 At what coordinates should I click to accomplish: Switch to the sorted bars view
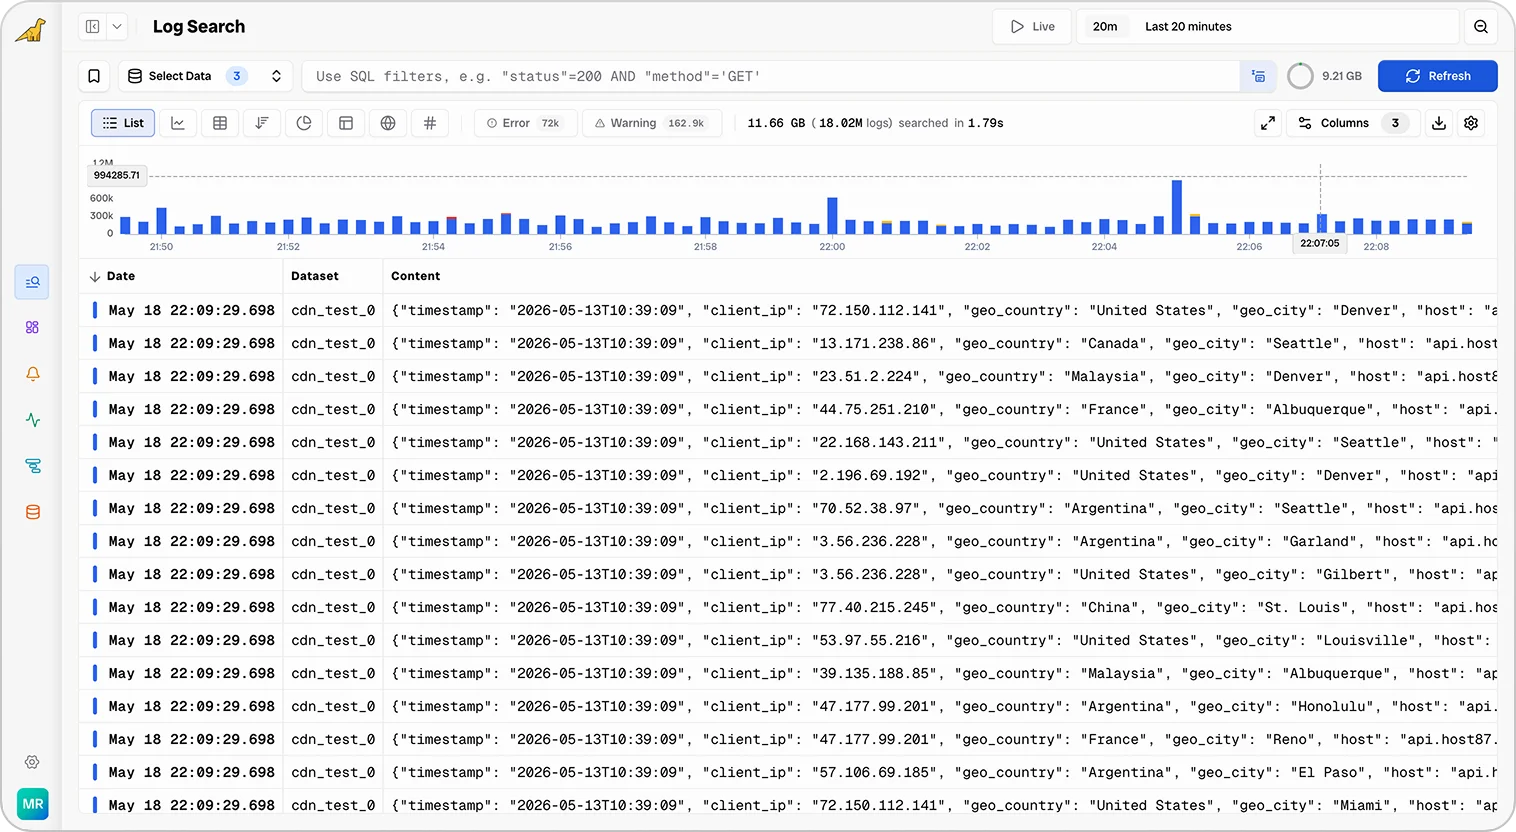click(x=262, y=123)
